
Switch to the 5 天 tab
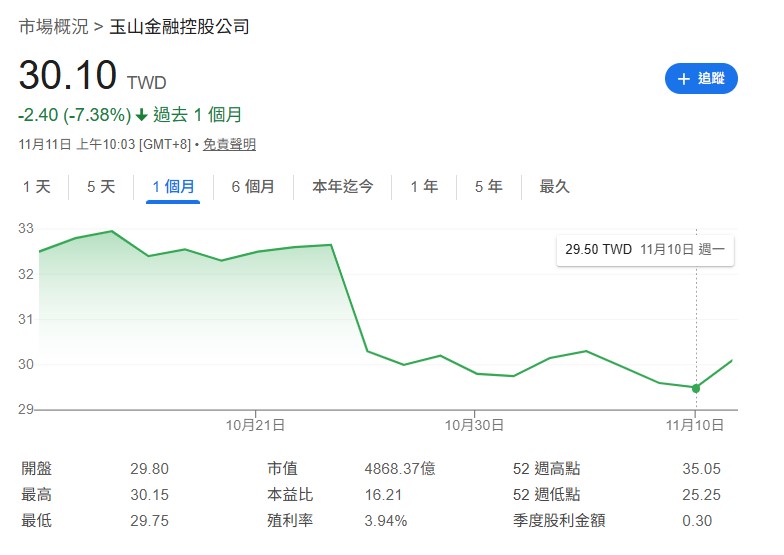point(101,186)
